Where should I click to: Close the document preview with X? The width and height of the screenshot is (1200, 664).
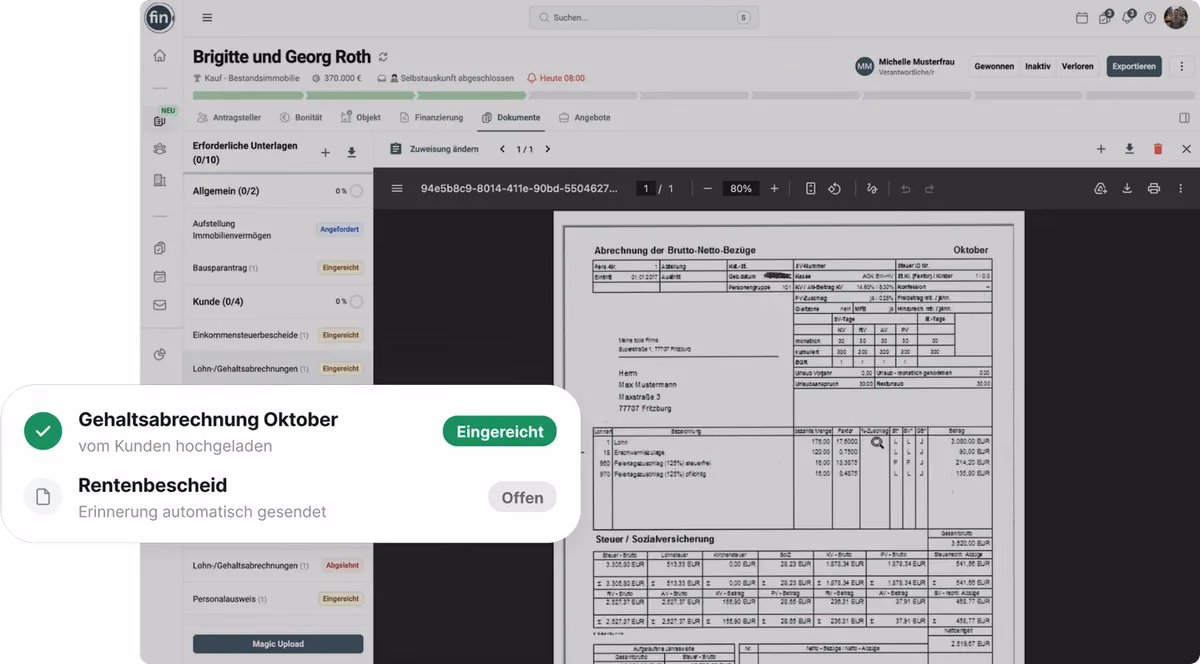(1186, 149)
